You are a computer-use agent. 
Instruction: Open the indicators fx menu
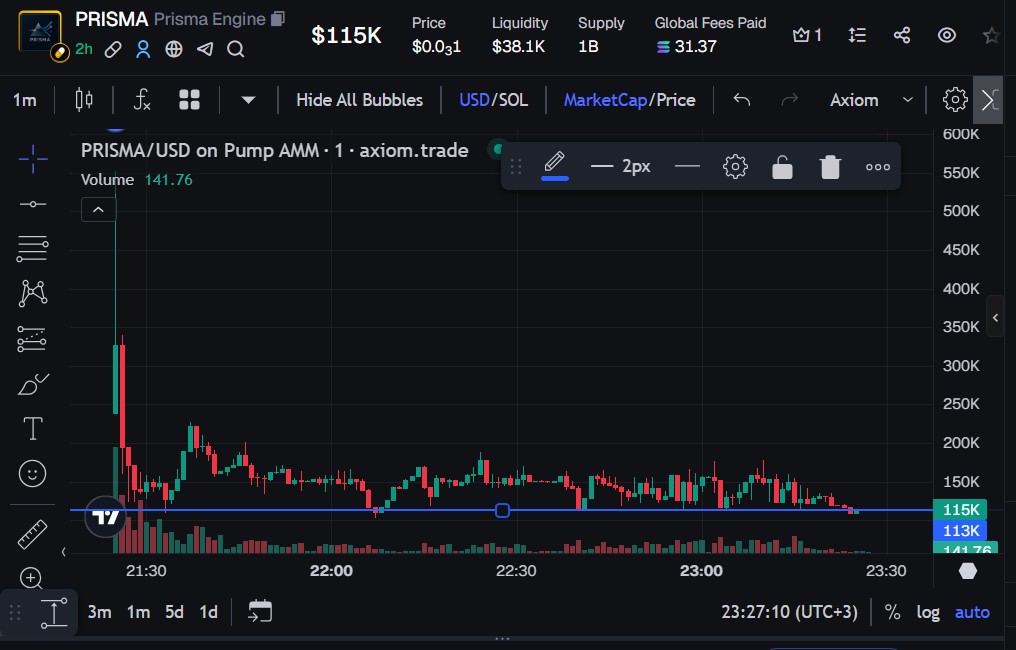click(142, 100)
